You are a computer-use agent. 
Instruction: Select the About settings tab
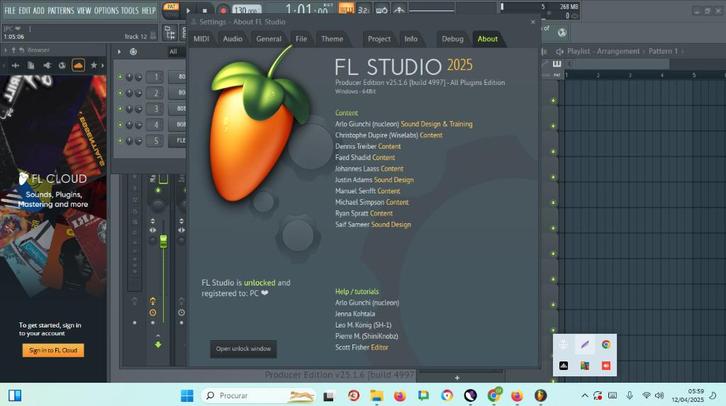[x=488, y=39]
